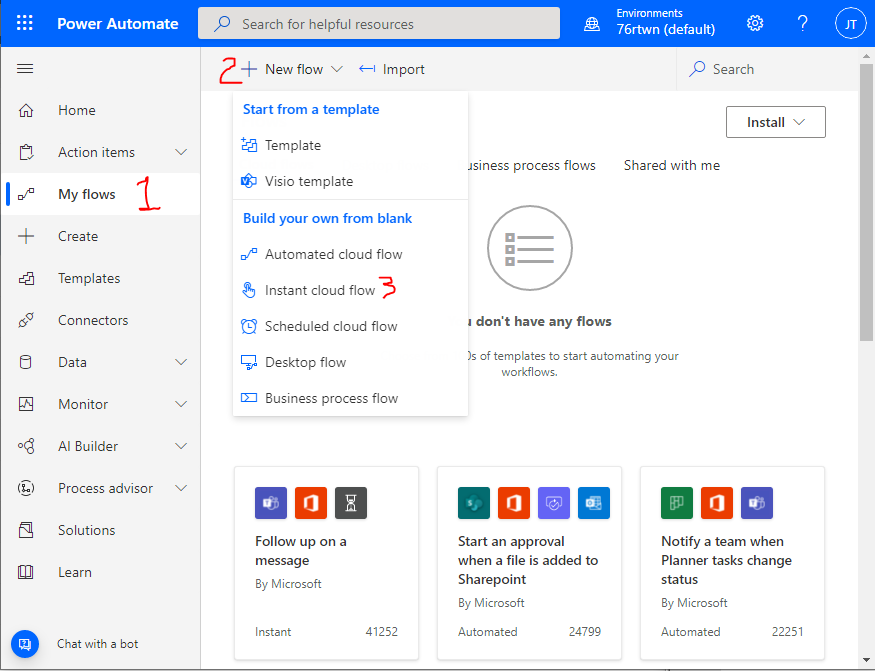875x671 pixels.
Task: Select Scheduled cloud flow option
Action: click(x=330, y=326)
